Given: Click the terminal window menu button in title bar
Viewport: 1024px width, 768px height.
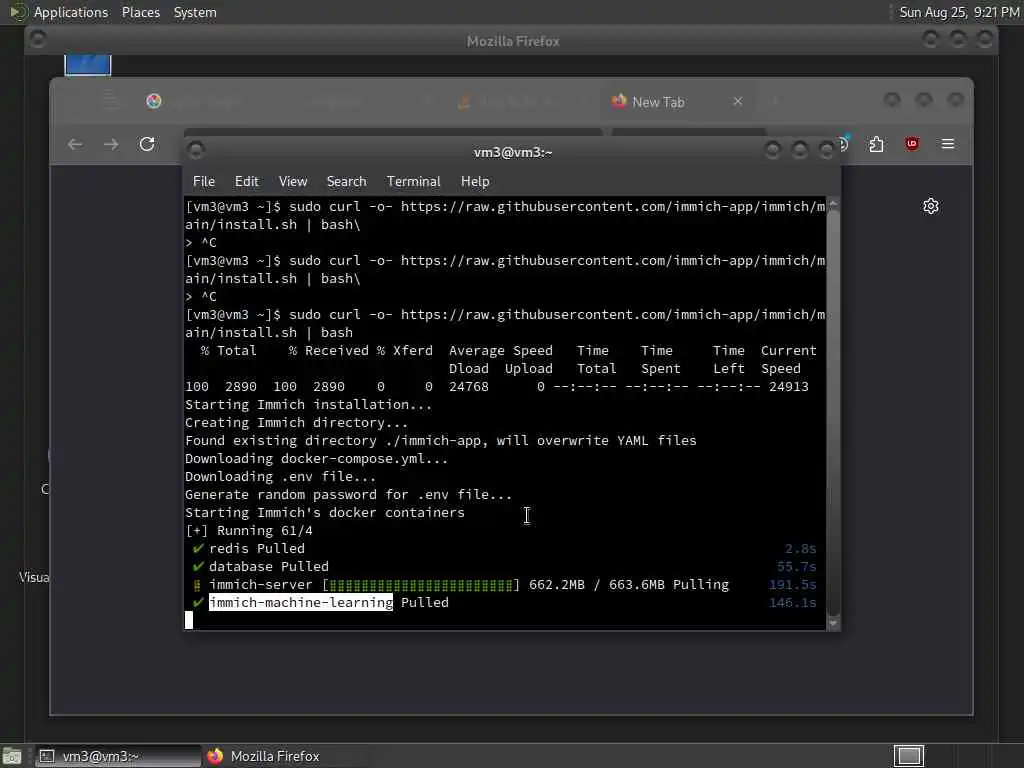Looking at the screenshot, I should coord(196,151).
